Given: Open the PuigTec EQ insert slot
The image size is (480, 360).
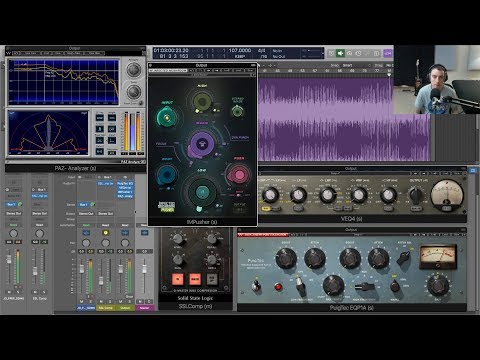Looking at the screenshot, I should click(x=125, y=184).
